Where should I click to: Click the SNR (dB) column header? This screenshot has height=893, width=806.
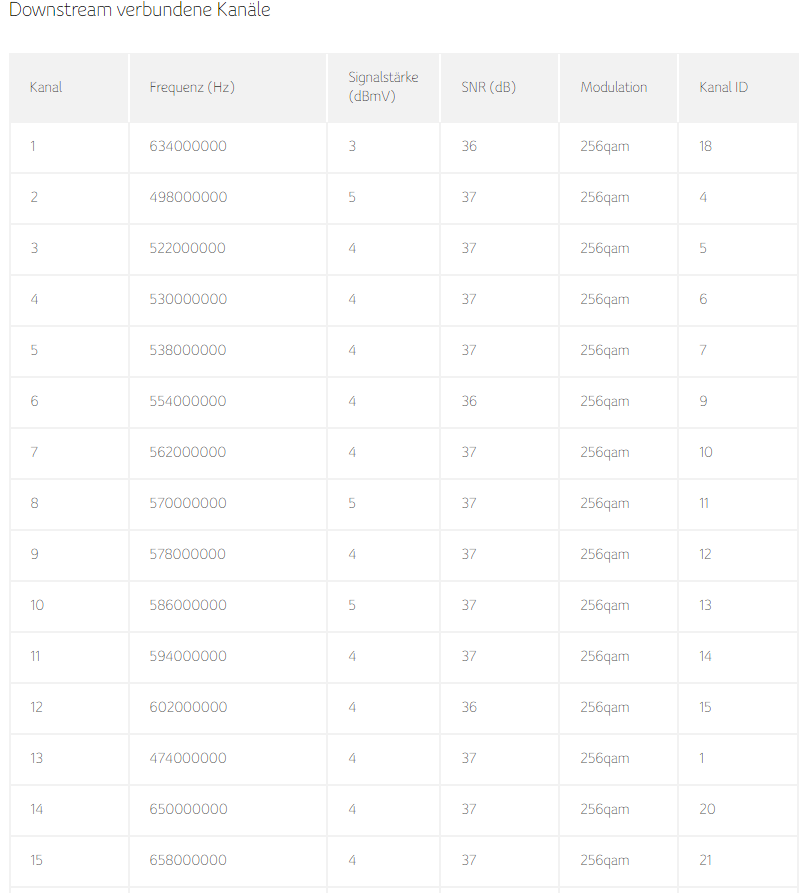coord(489,87)
